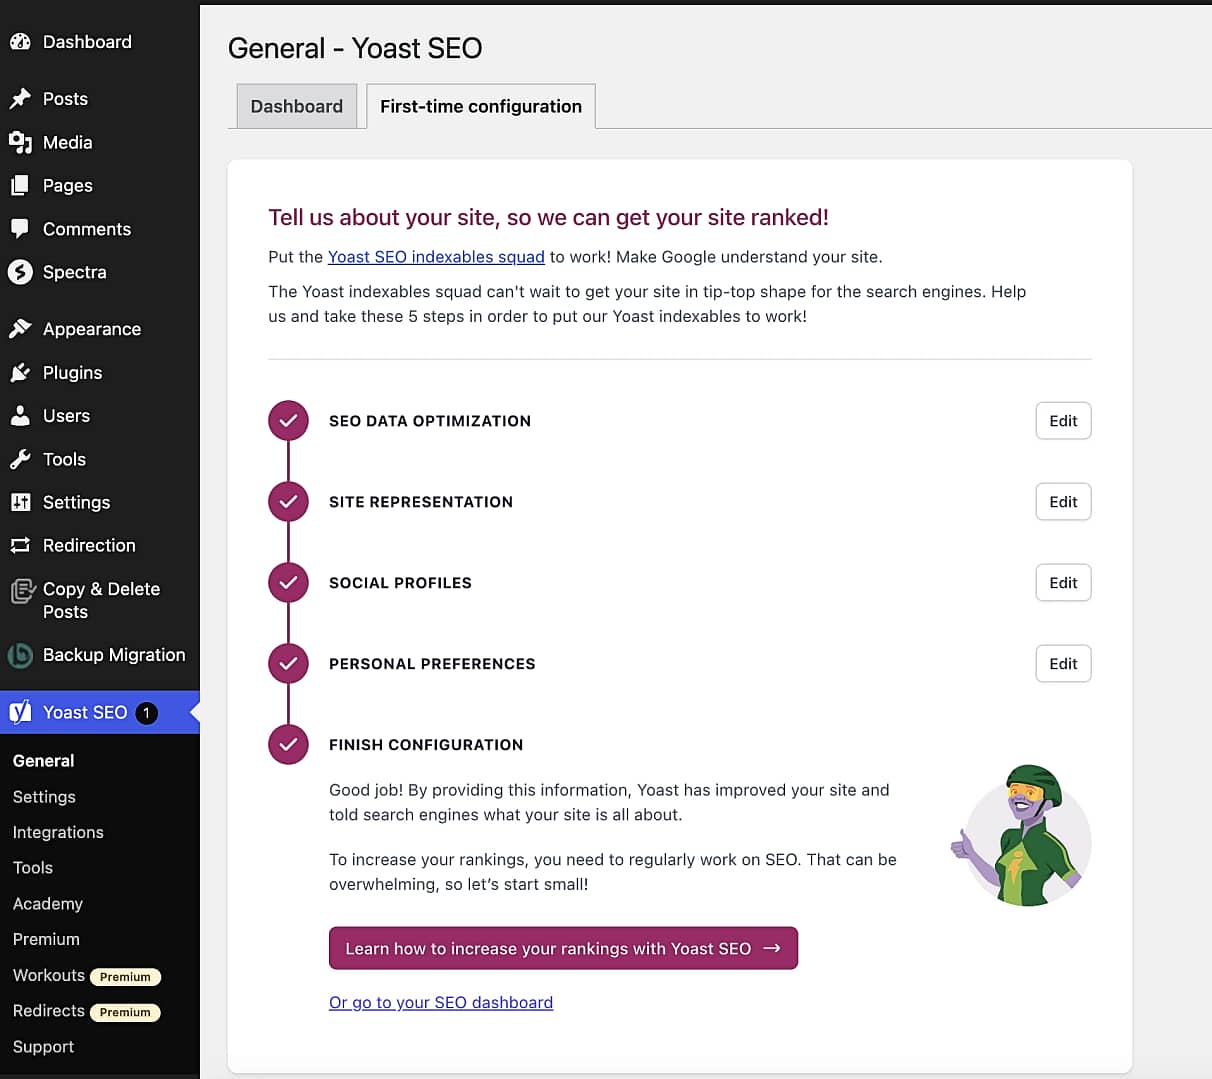This screenshot has width=1212, height=1079.
Task: Open the Support submenu item
Action: (x=43, y=1047)
